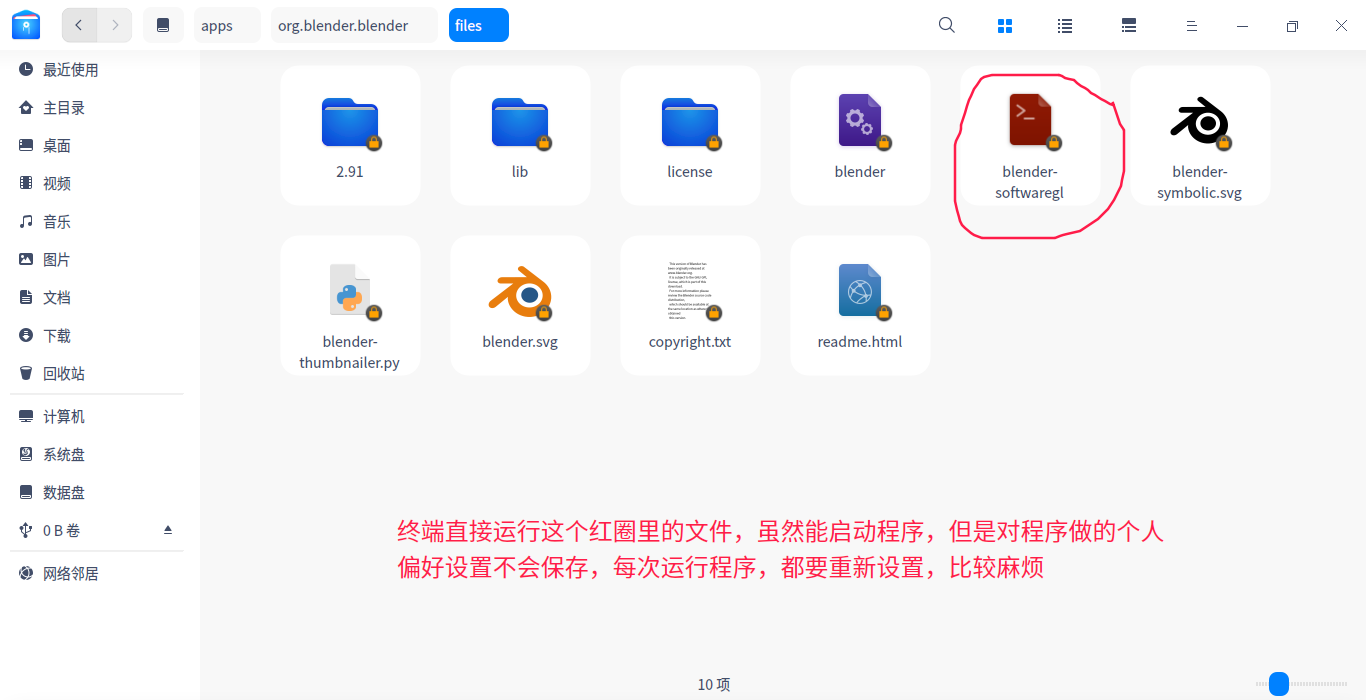Click the blender-symbolic.svg file name
The image size is (1366, 700).
pyautogui.click(x=1200, y=182)
